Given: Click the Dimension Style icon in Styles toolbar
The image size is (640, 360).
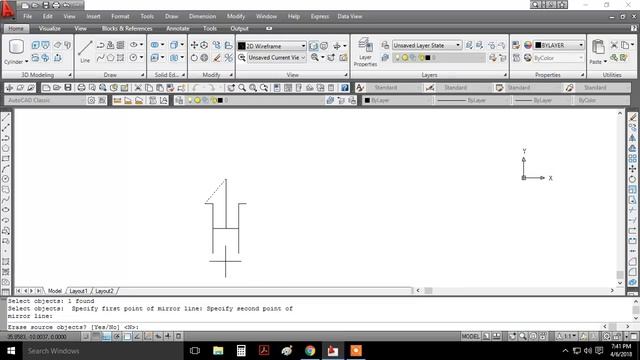Looking at the screenshot, I should click(429, 88).
